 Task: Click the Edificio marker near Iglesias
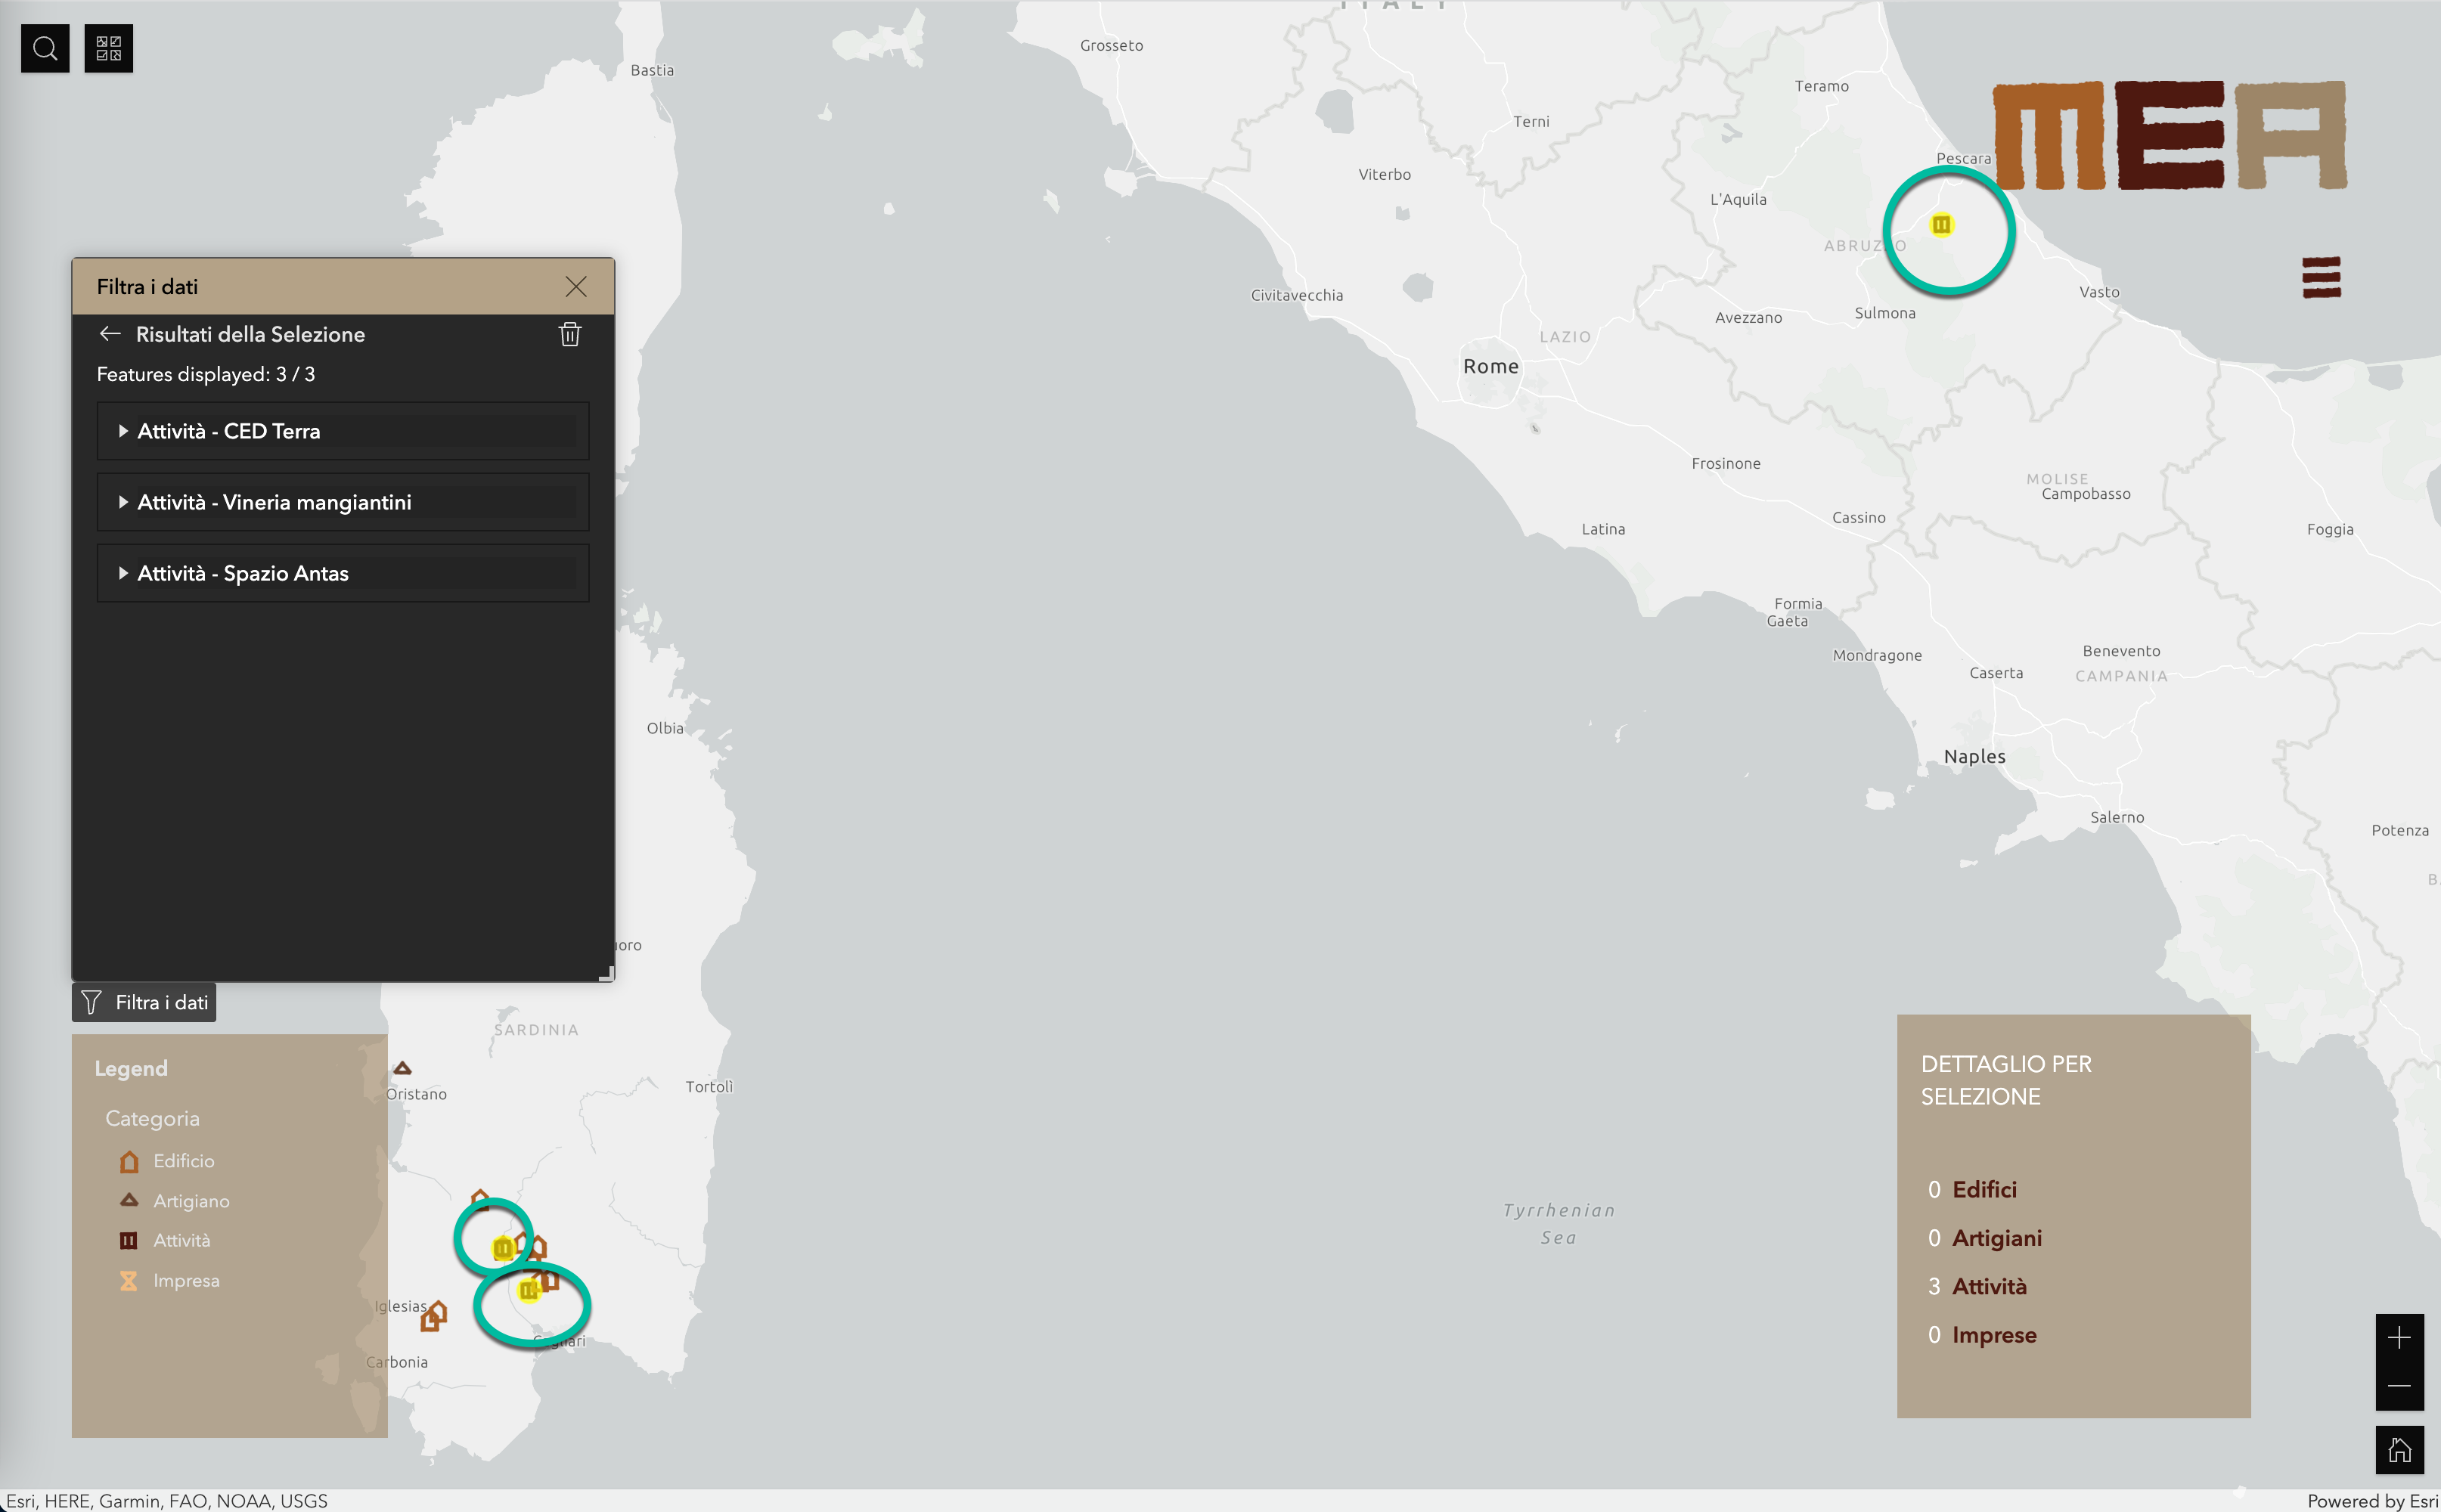[434, 1317]
